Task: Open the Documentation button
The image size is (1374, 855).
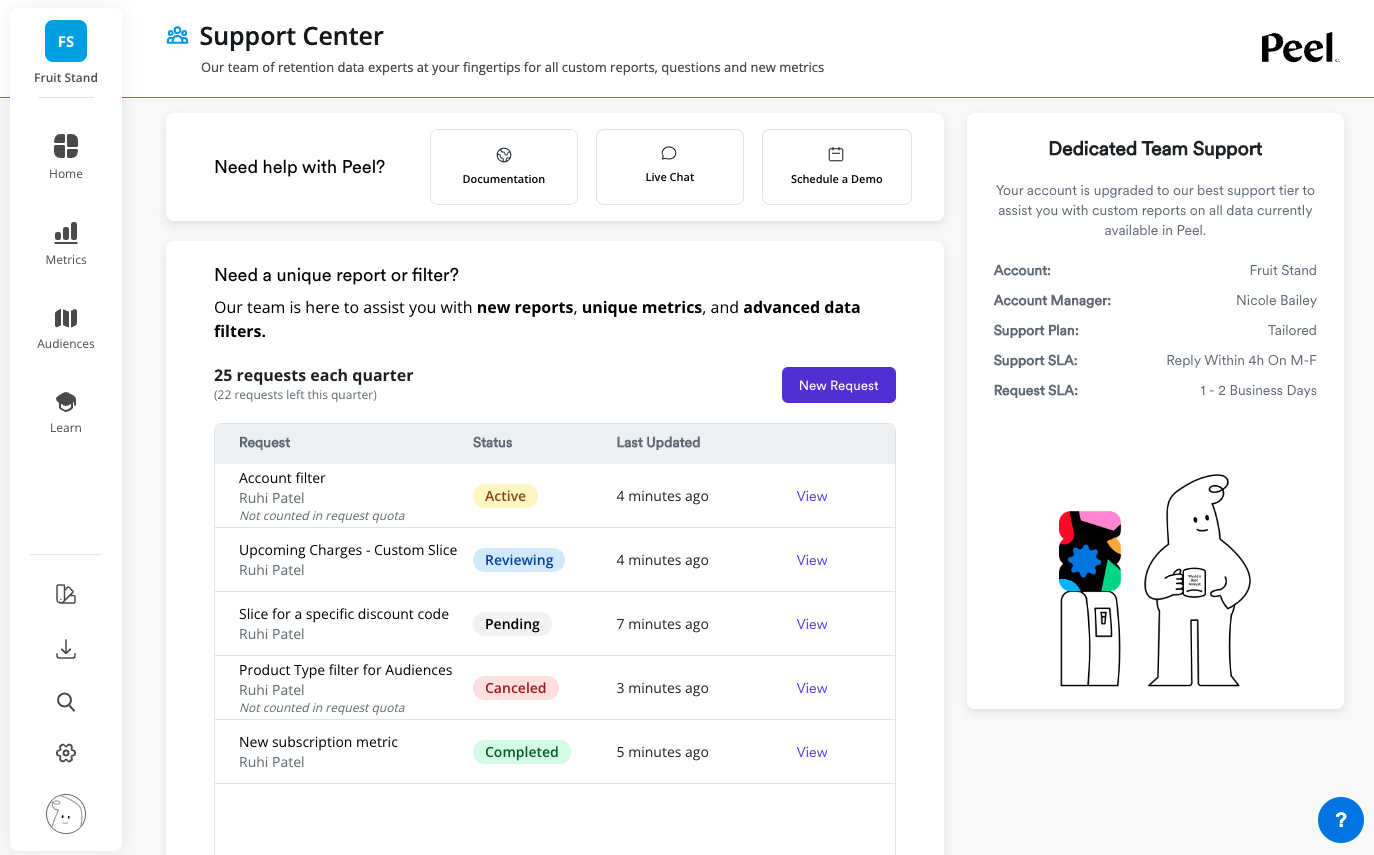Action: (504, 167)
